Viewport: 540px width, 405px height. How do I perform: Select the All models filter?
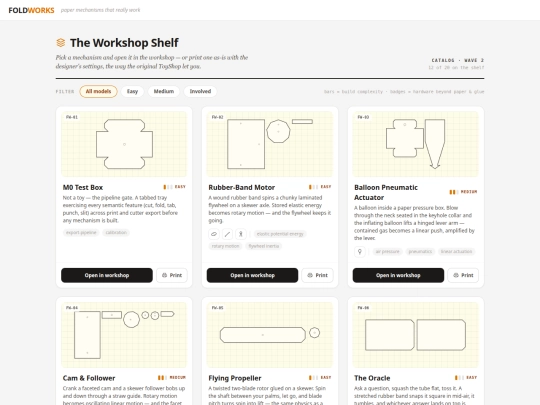click(98, 91)
